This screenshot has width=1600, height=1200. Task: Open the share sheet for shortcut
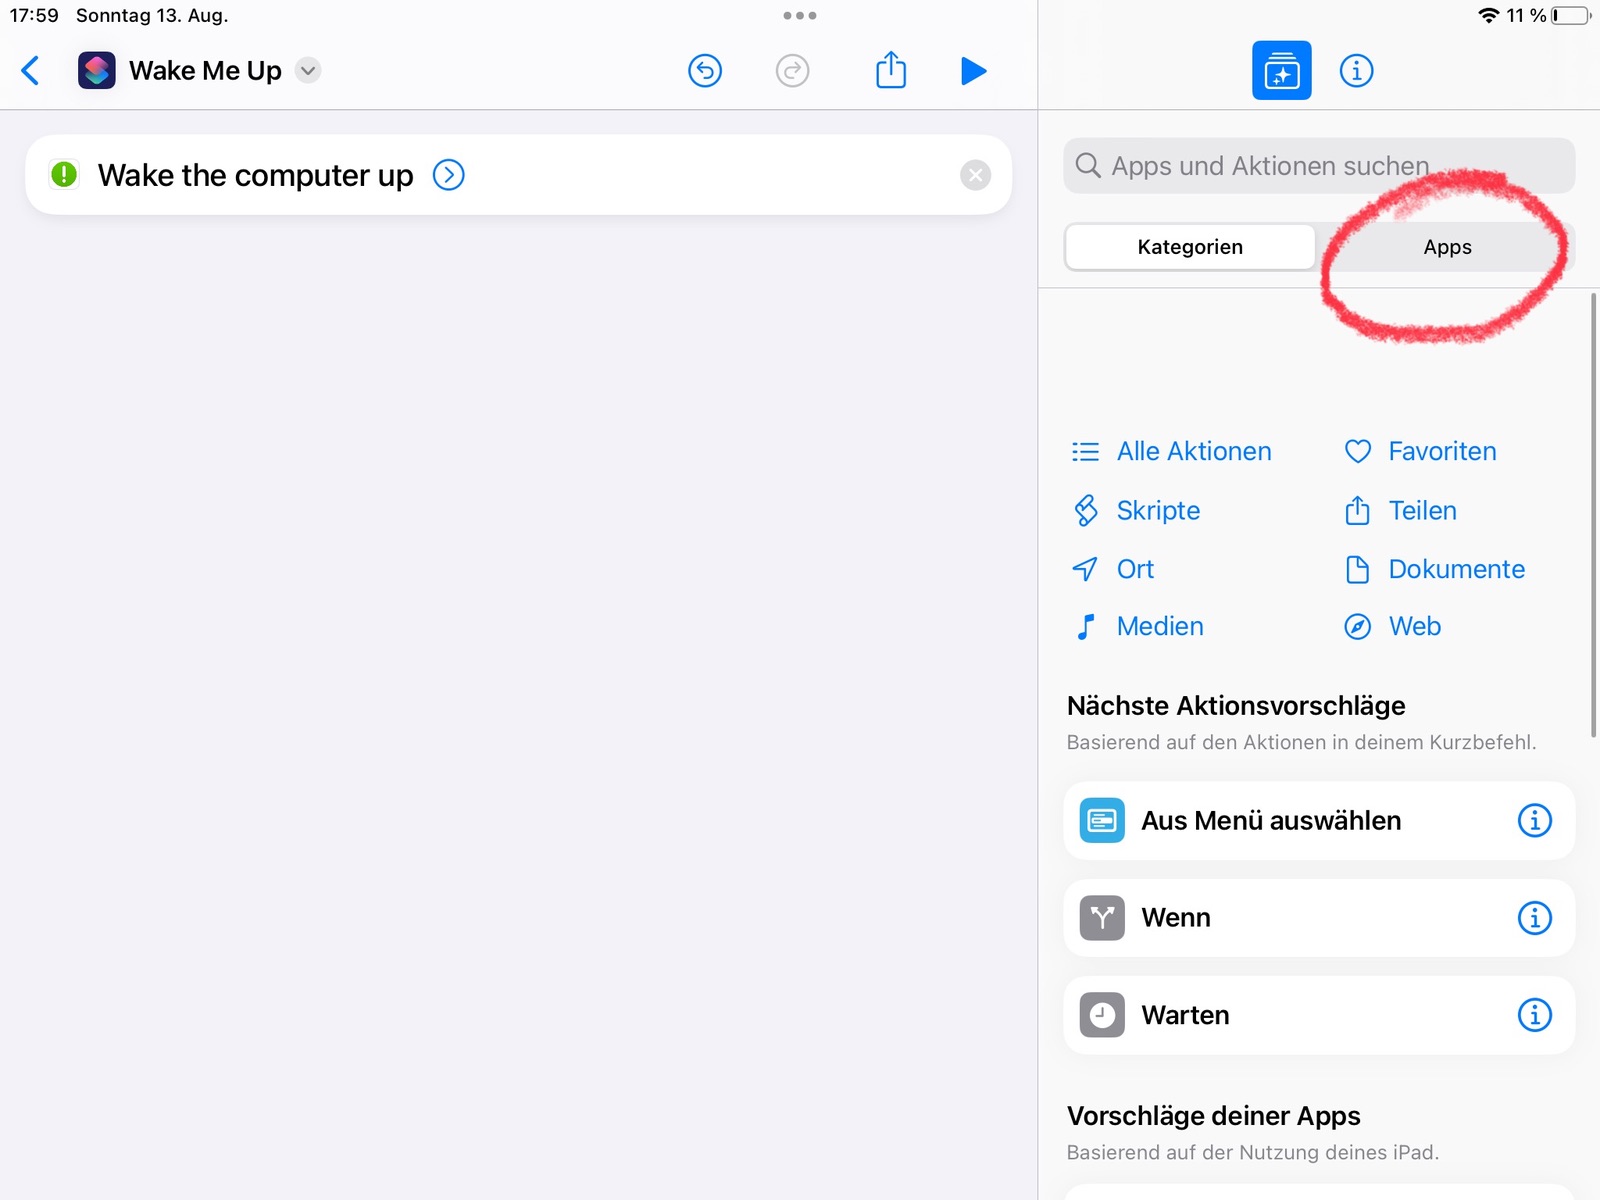(x=890, y=71)
